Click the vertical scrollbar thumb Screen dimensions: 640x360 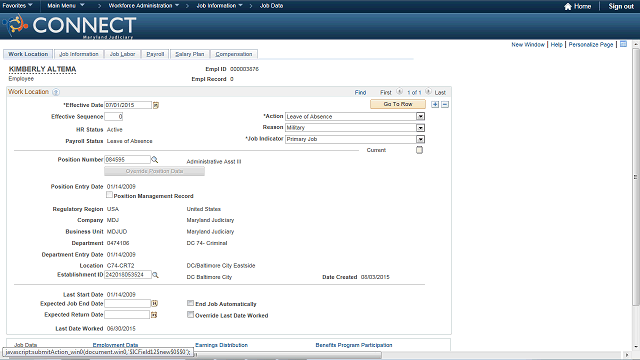[x=636, y=176]
